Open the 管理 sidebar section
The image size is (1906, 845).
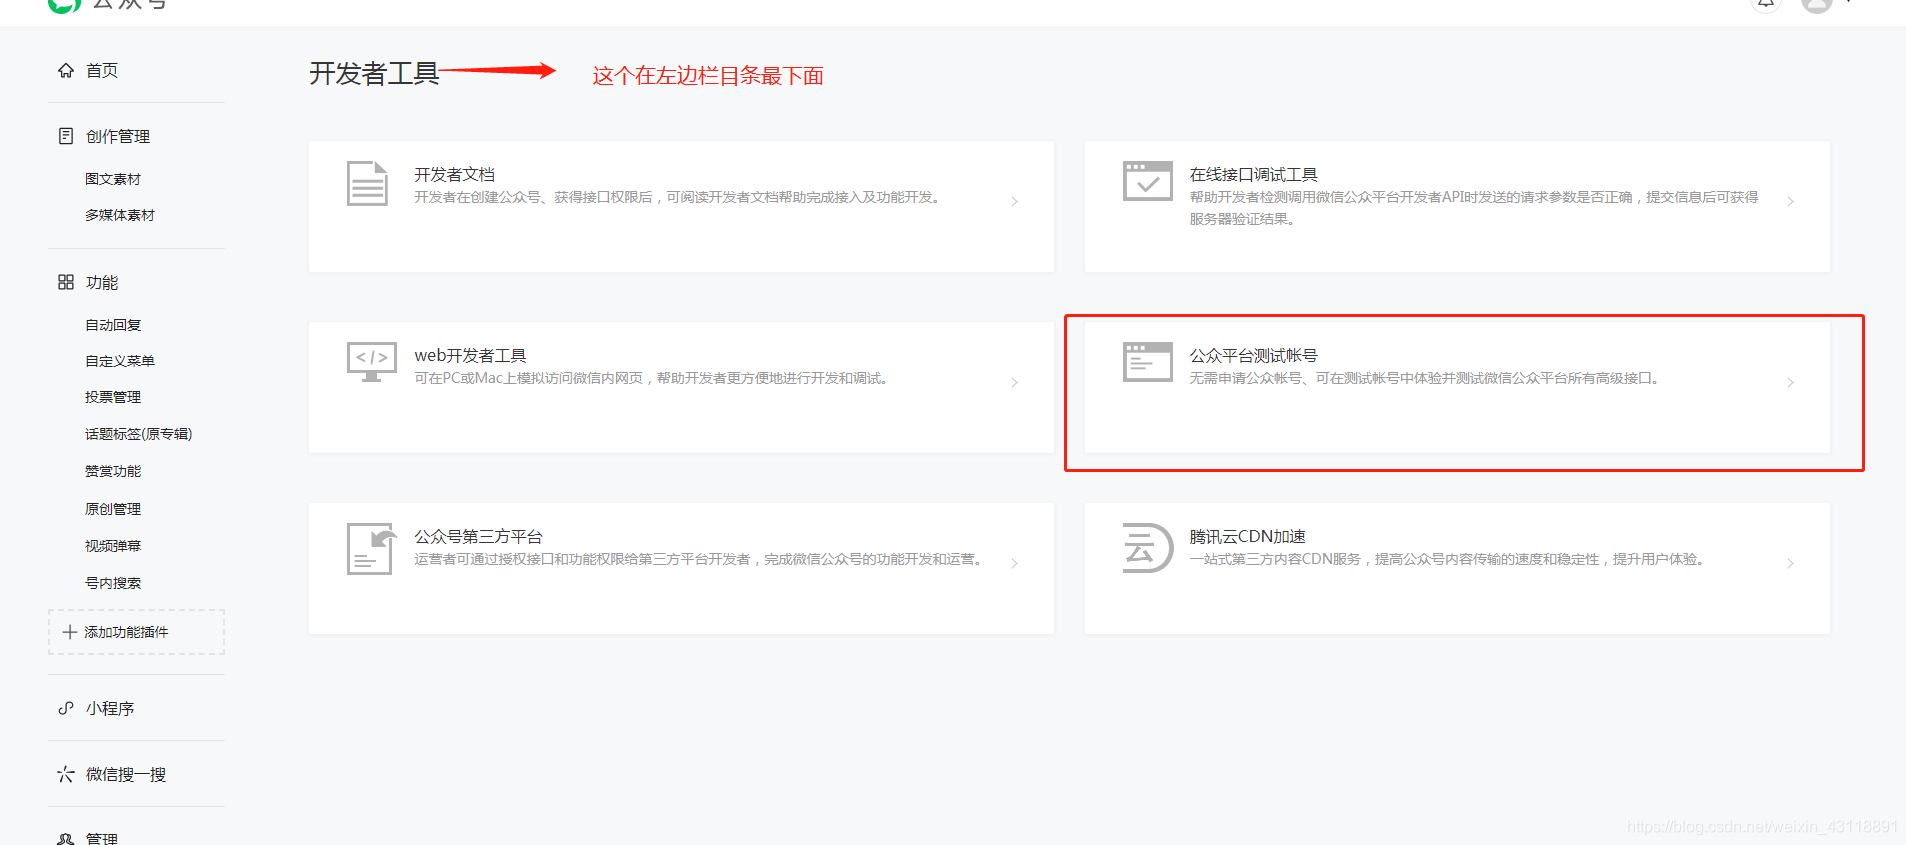[102, 839]
